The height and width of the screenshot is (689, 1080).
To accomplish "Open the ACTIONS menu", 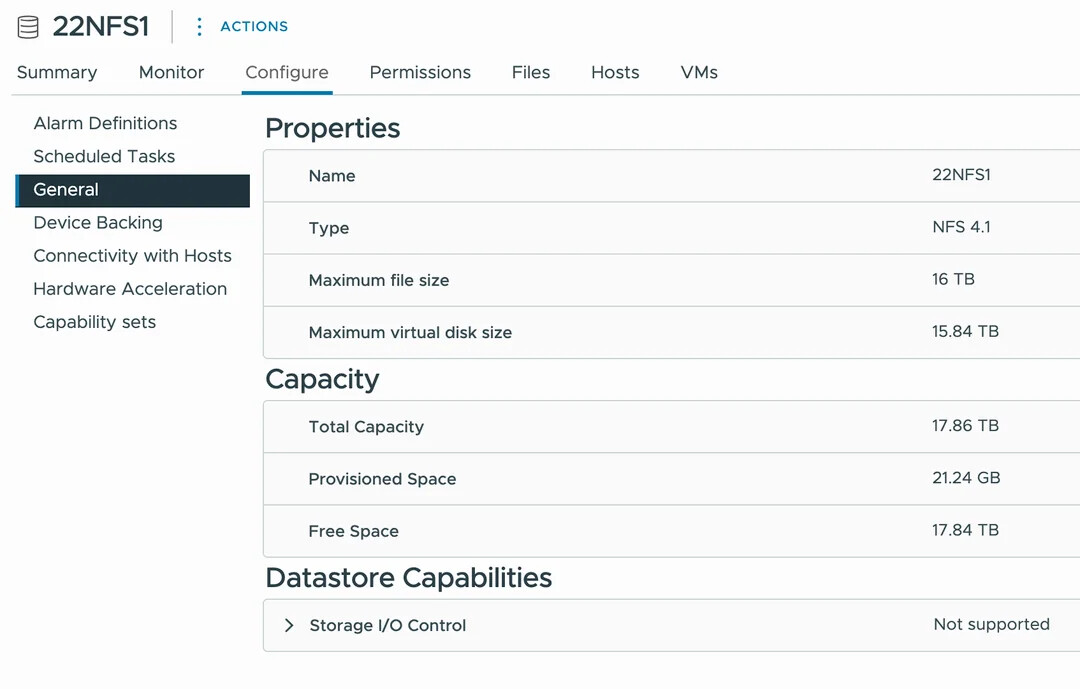I will coord(254,27).
